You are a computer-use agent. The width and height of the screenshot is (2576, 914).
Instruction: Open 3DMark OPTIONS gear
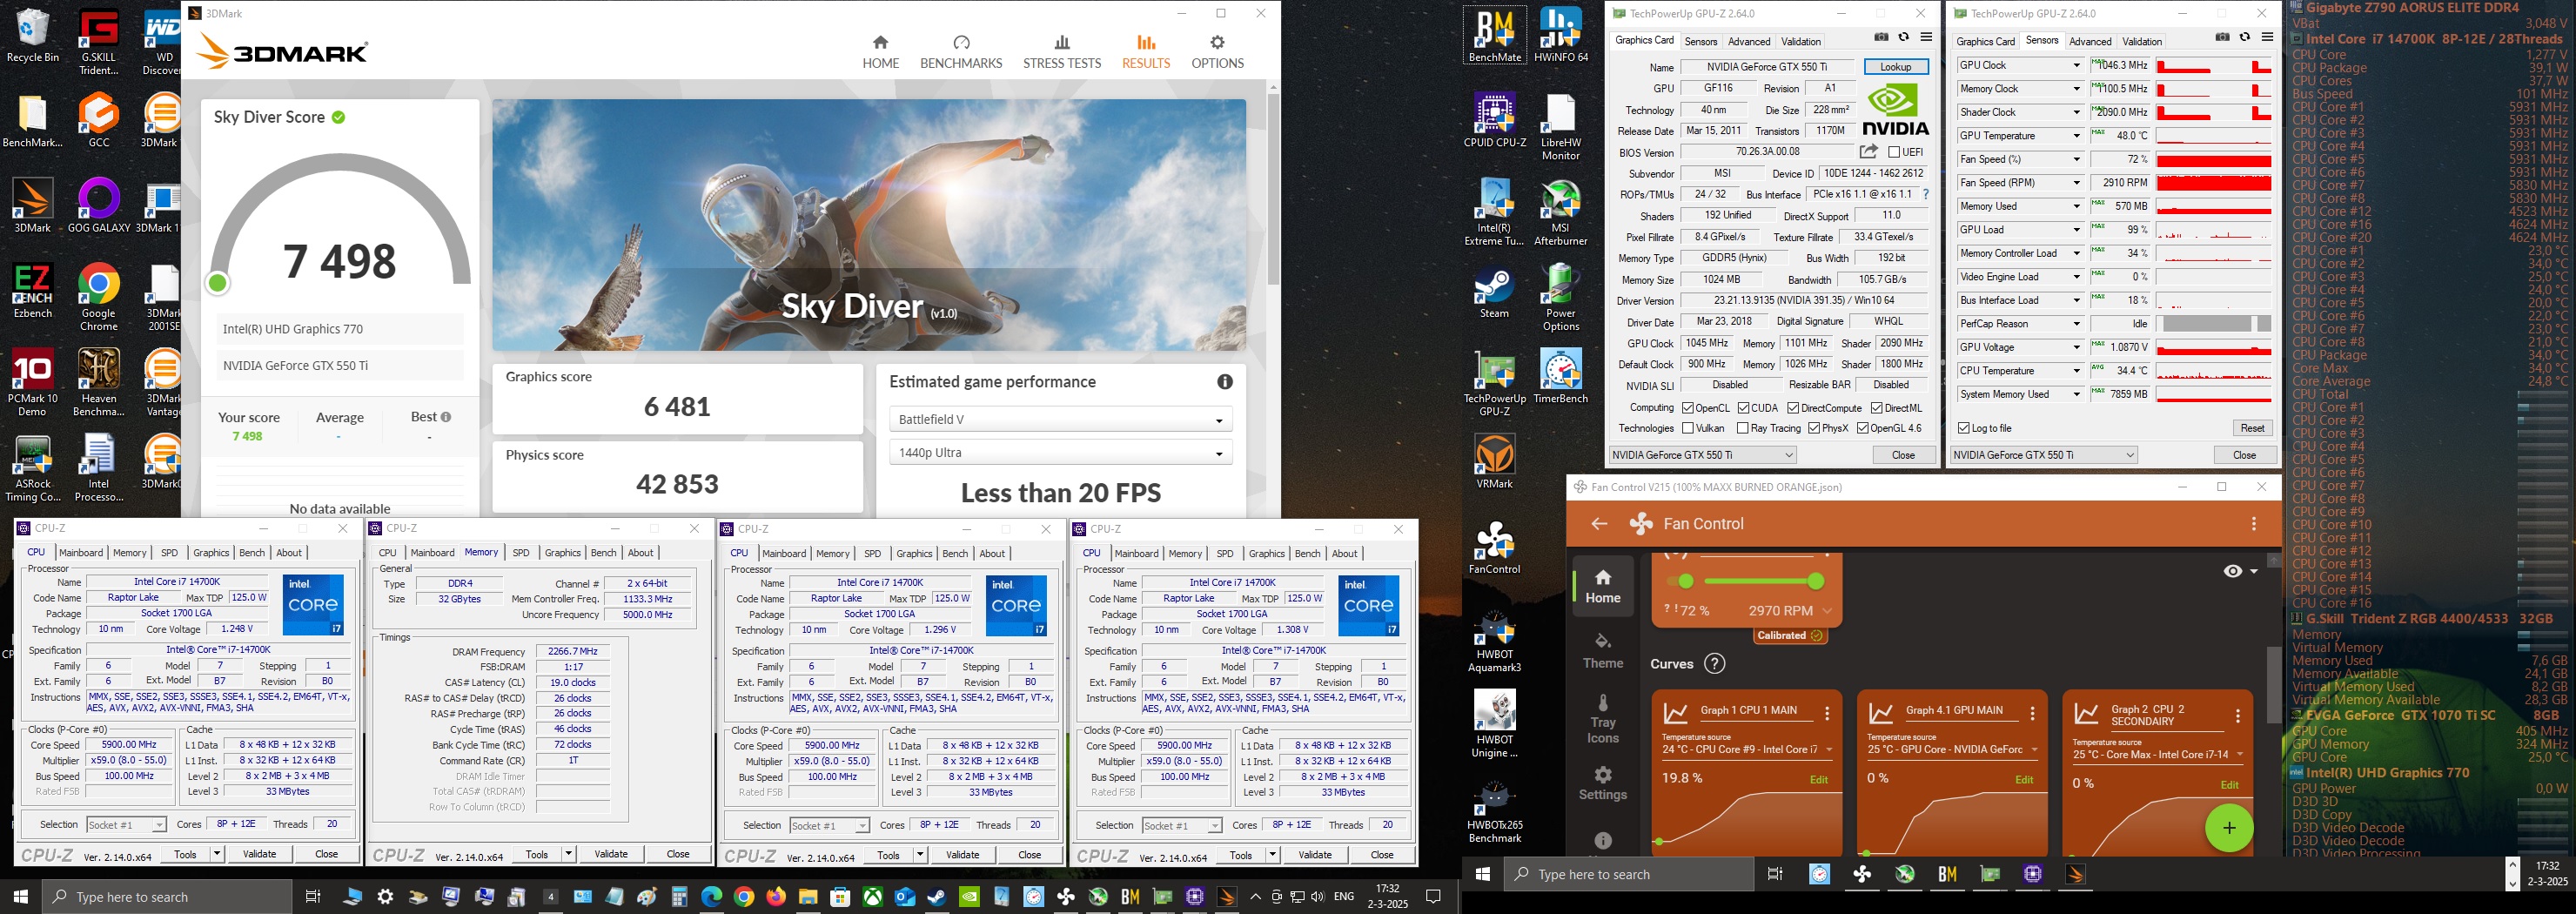(x=1217, y=52)
